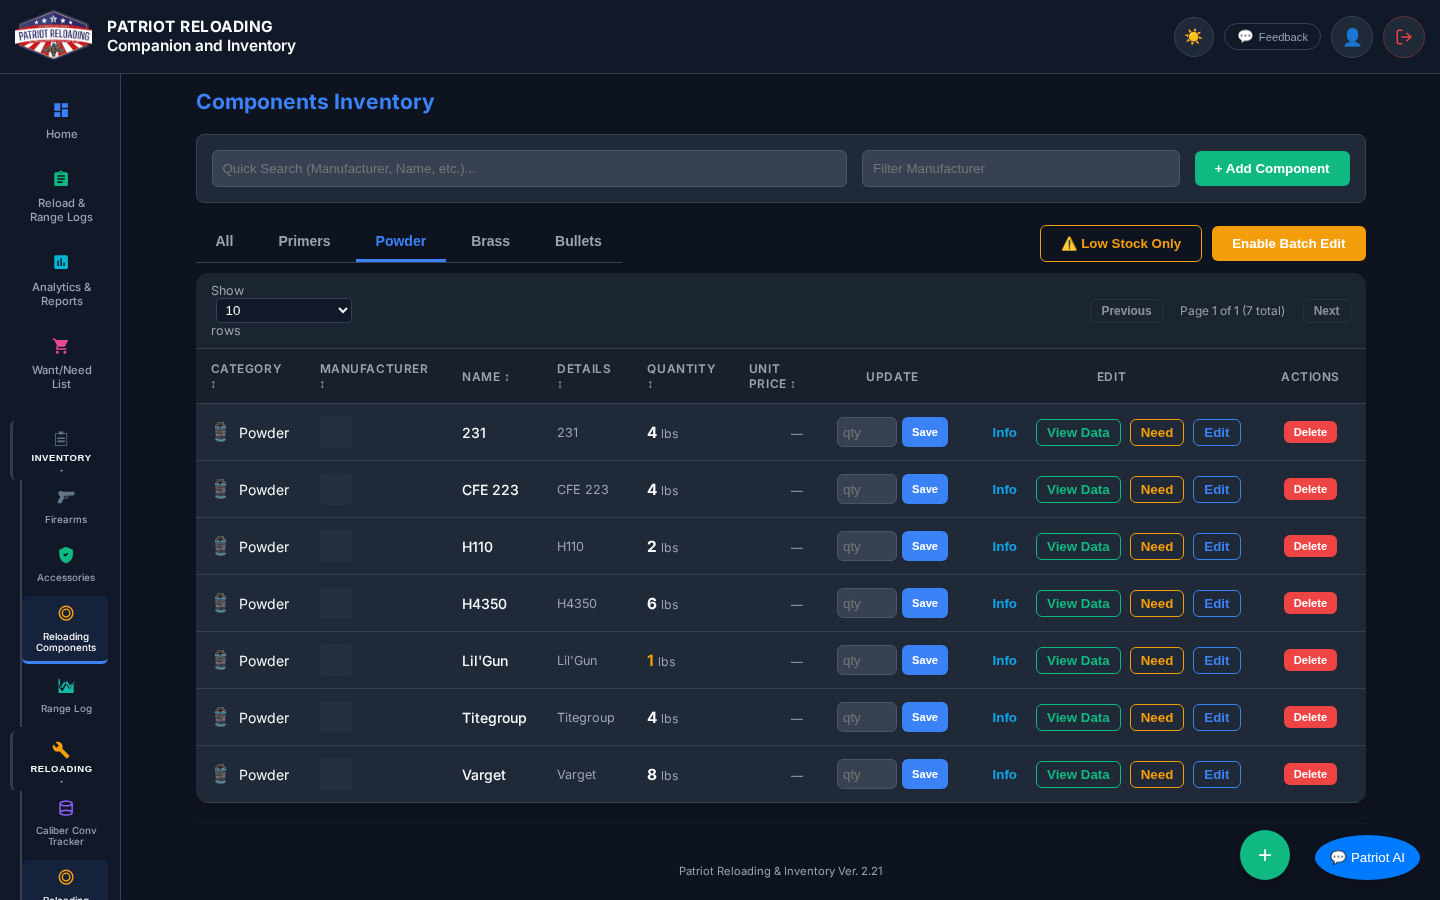Open Accessories shield icon in sidebar
The width and height of the screenshot is (1440, 900).
[x=66, y=555]
